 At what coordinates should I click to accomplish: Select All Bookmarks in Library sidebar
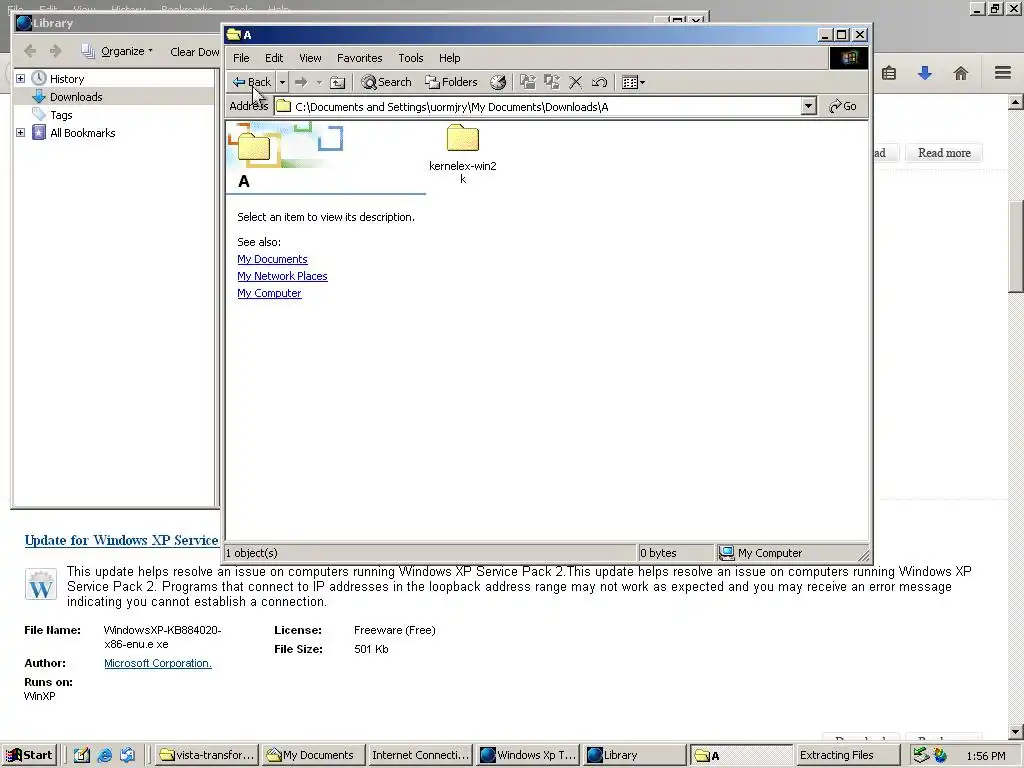point(82,133)
